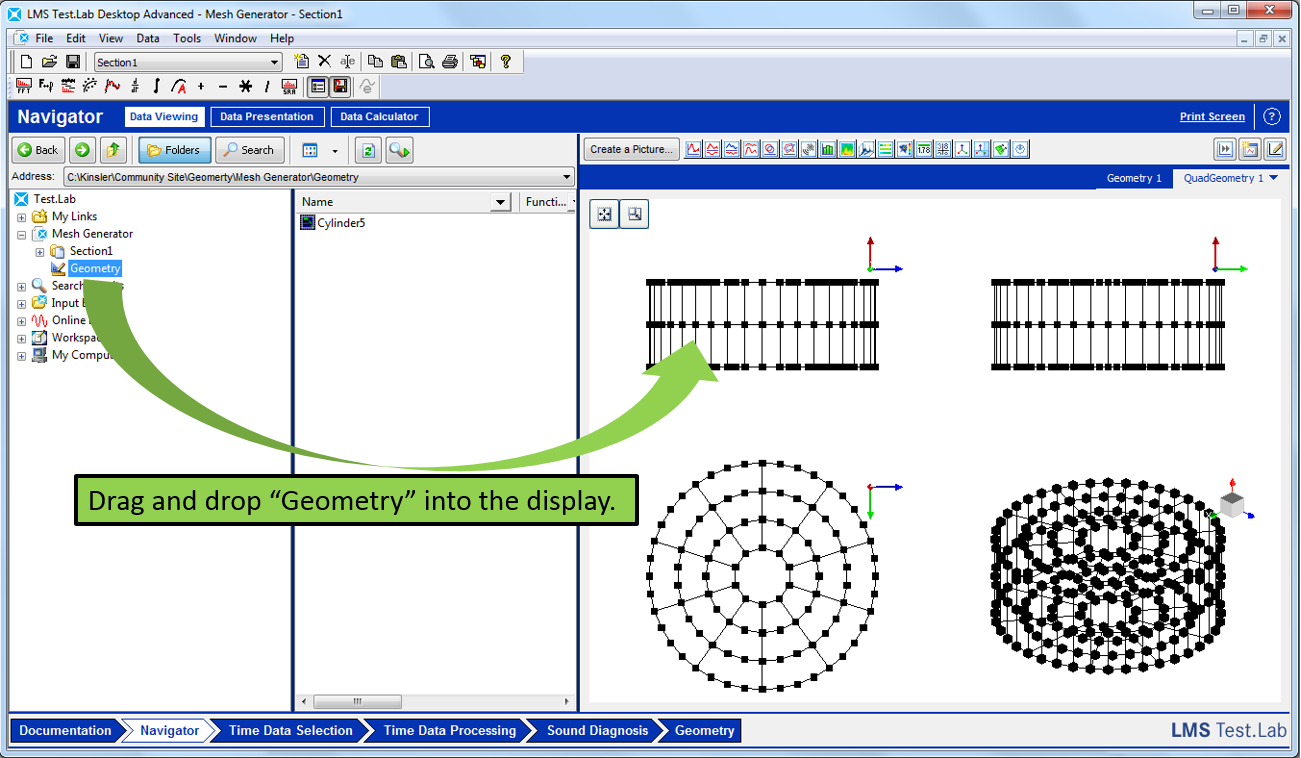Screen dimensions: 1301x758
Task: Click the pencil edit icon at display top right
Action: pos(1275,150)
